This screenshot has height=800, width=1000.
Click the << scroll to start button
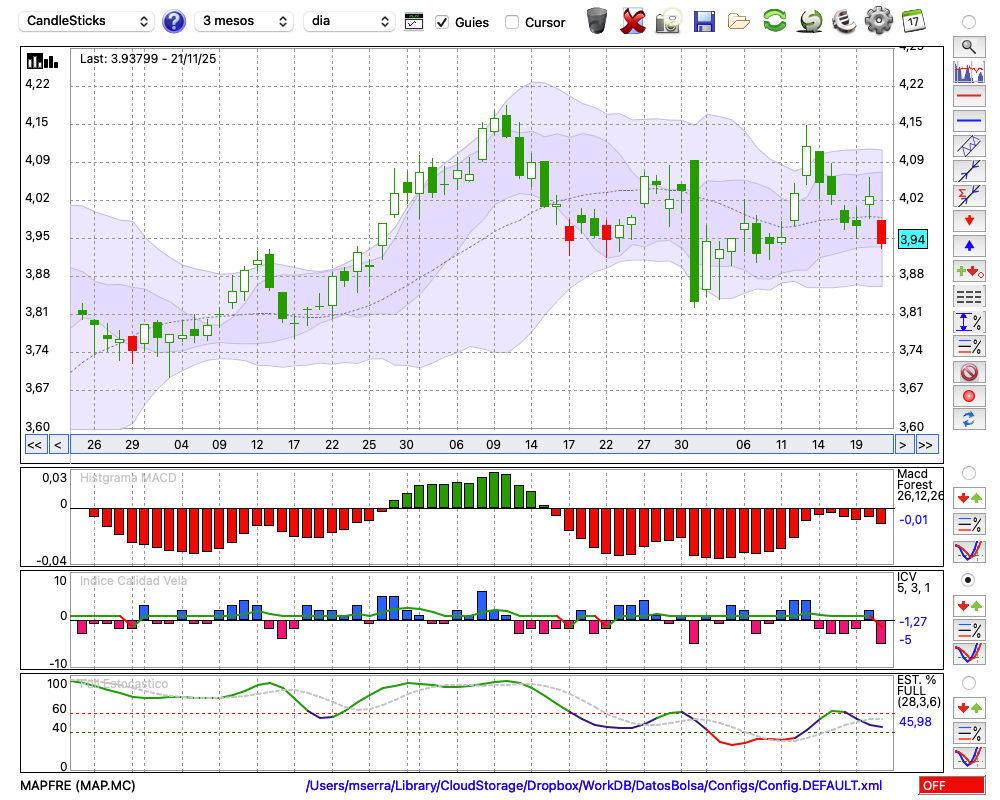coord(34,445)
